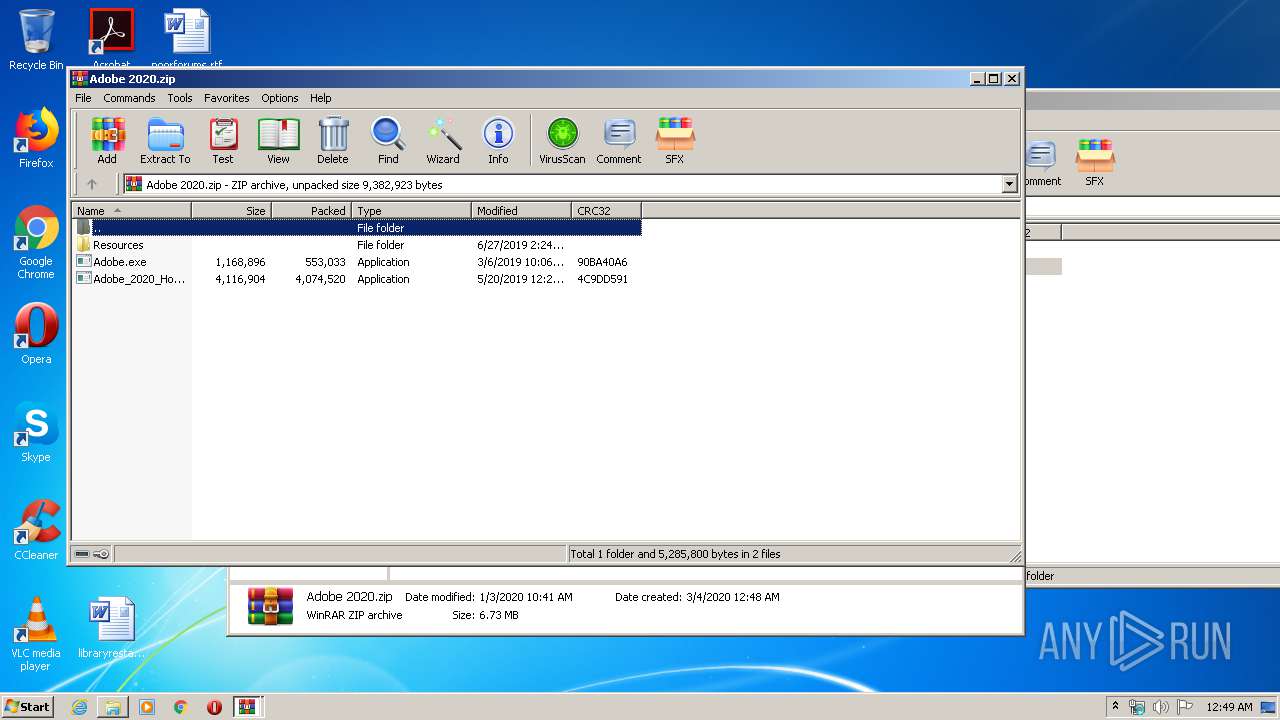Open the File menu

pos(83,98)
